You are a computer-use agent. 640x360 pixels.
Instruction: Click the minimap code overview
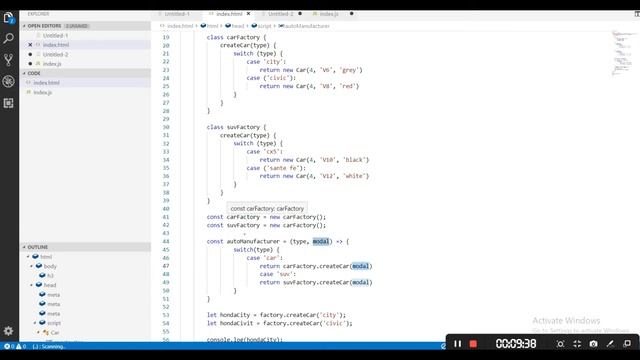pyautogui.click(x=623, y=53)
